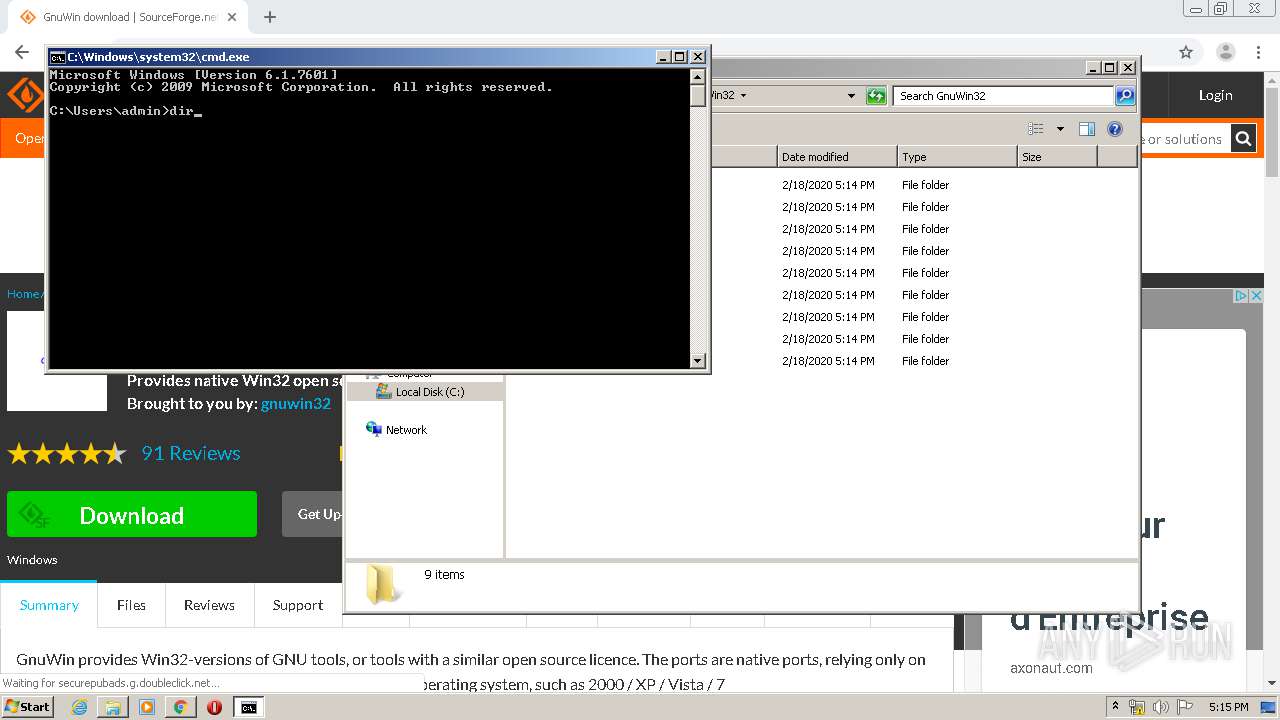1280x720 pixels.
Task: Click the cmd window scroll down arrow
Action: (x=698, y=360)
